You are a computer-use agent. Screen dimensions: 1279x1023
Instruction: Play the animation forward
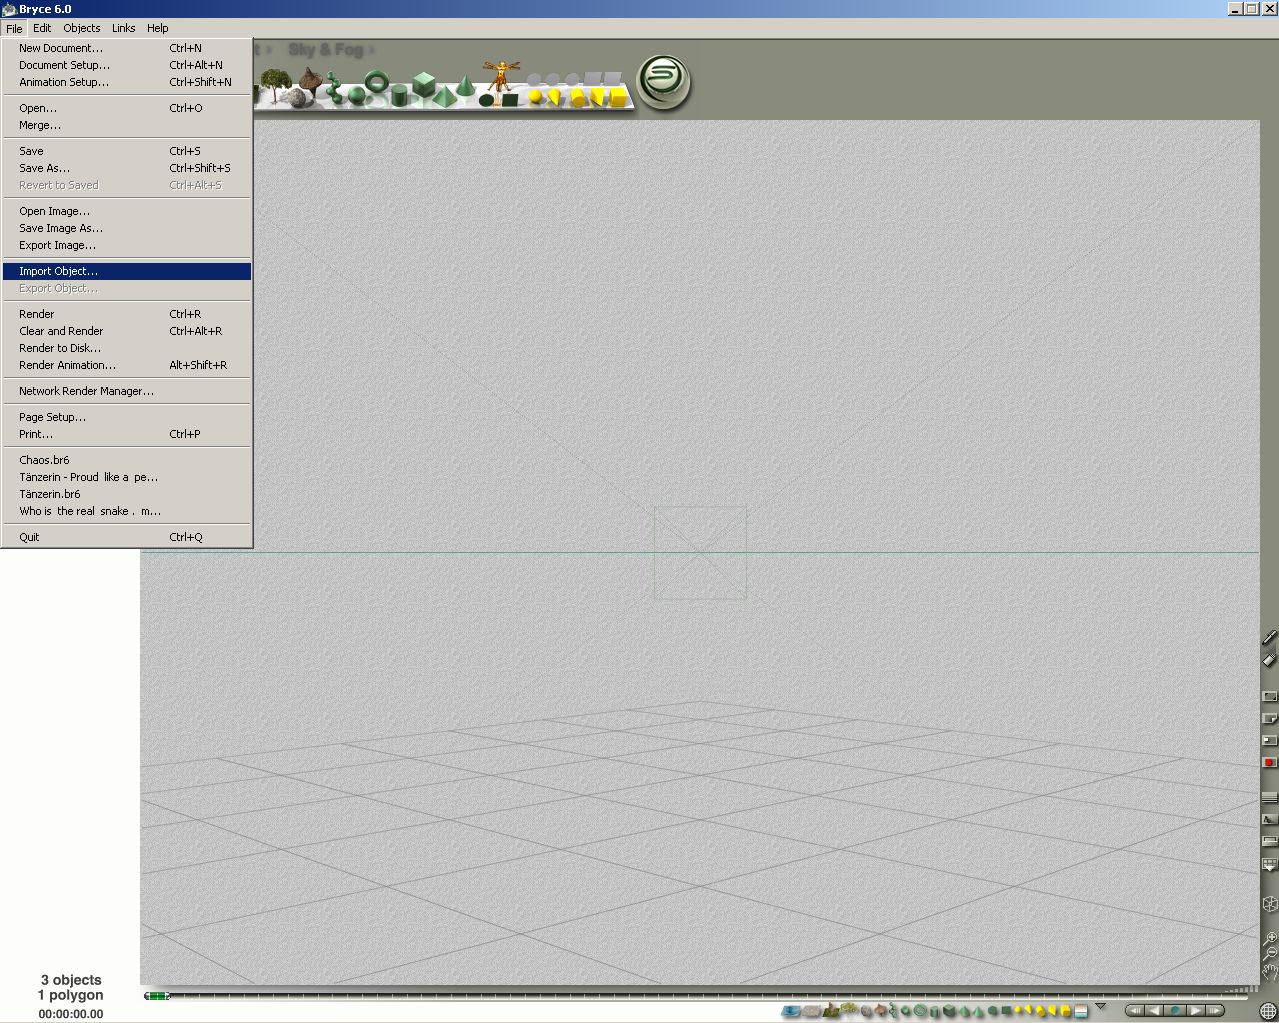(1196, 1011)
